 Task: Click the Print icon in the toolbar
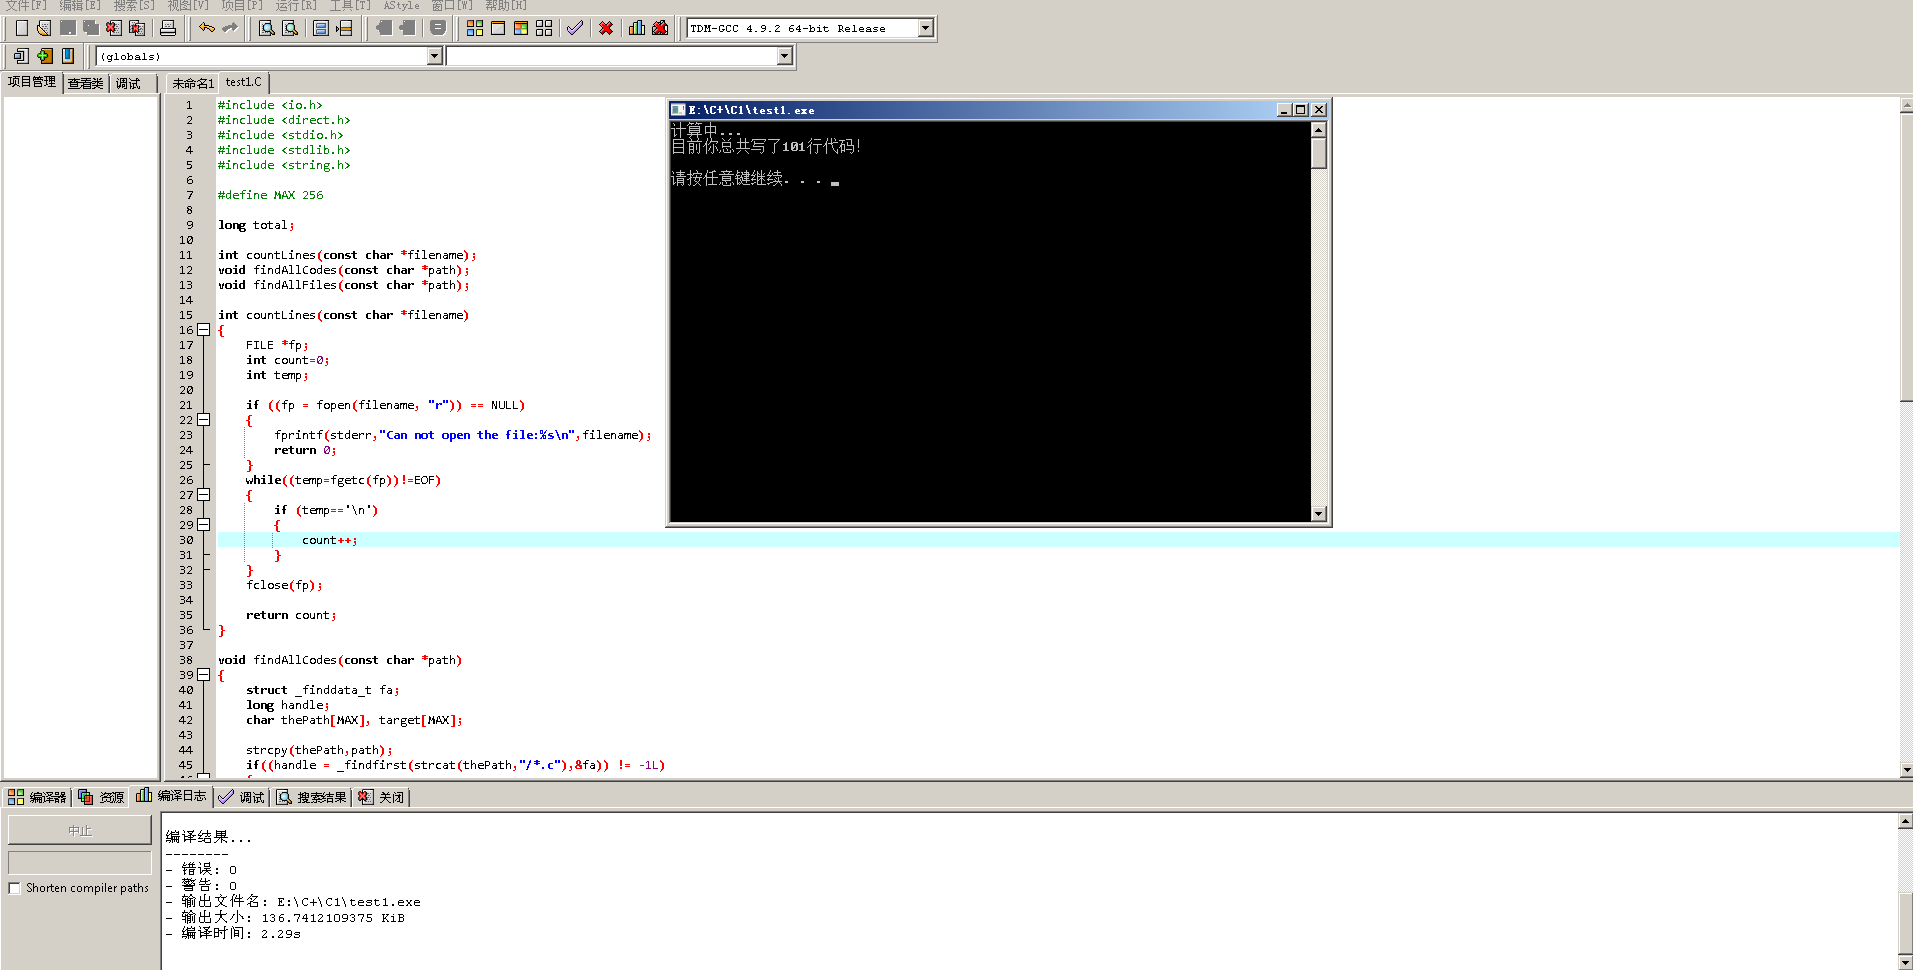pos(168,28)
